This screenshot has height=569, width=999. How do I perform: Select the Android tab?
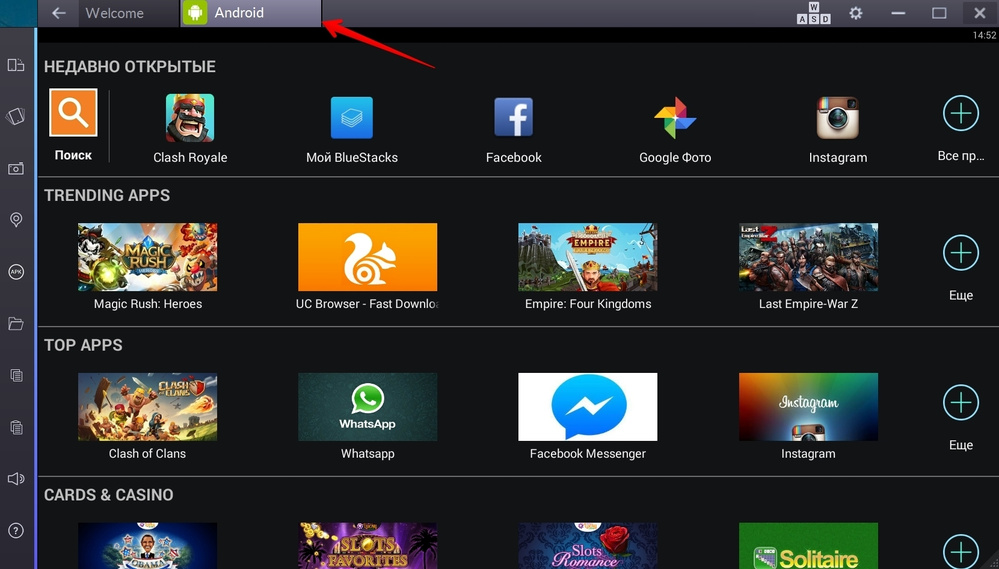(251, 13)
